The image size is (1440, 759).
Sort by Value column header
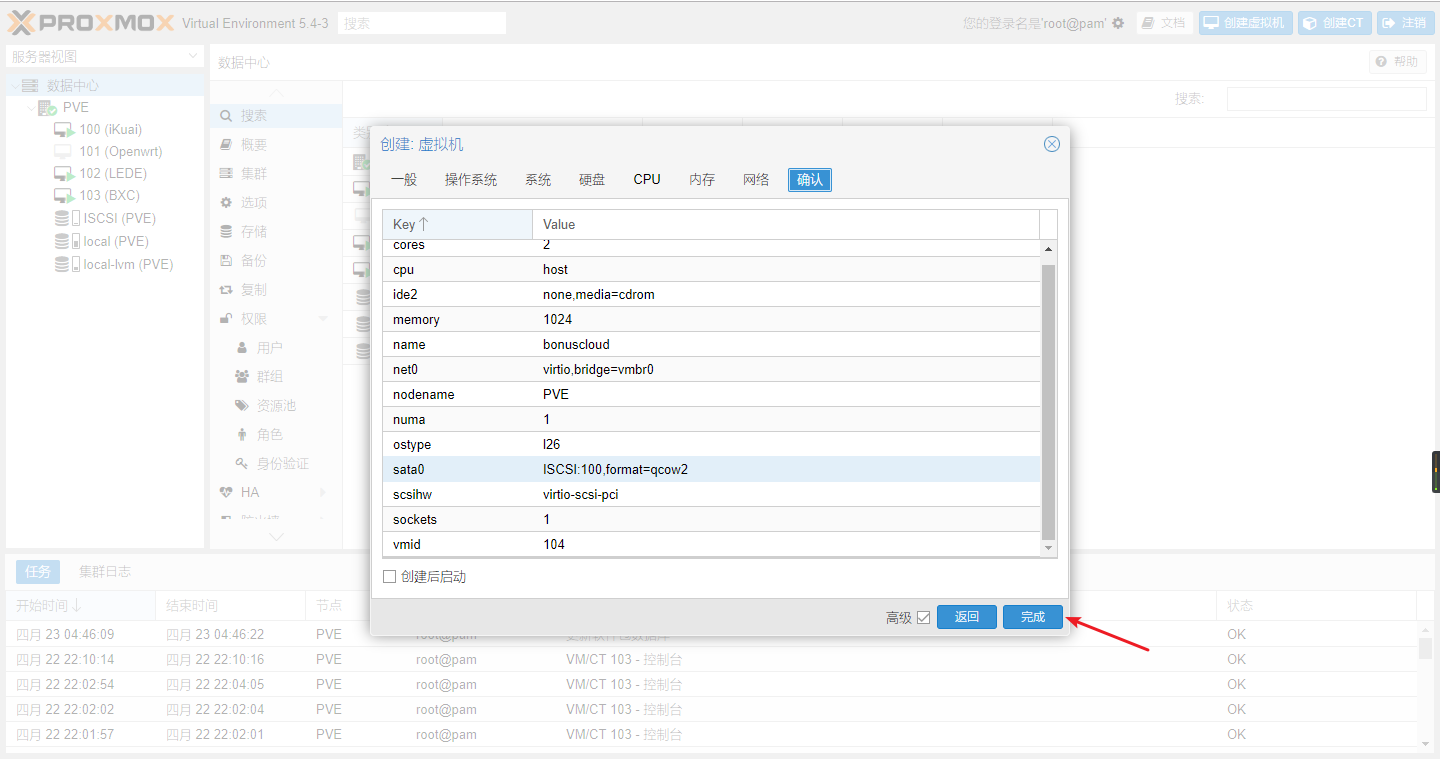pyautogui.click(x=786, y=224)
